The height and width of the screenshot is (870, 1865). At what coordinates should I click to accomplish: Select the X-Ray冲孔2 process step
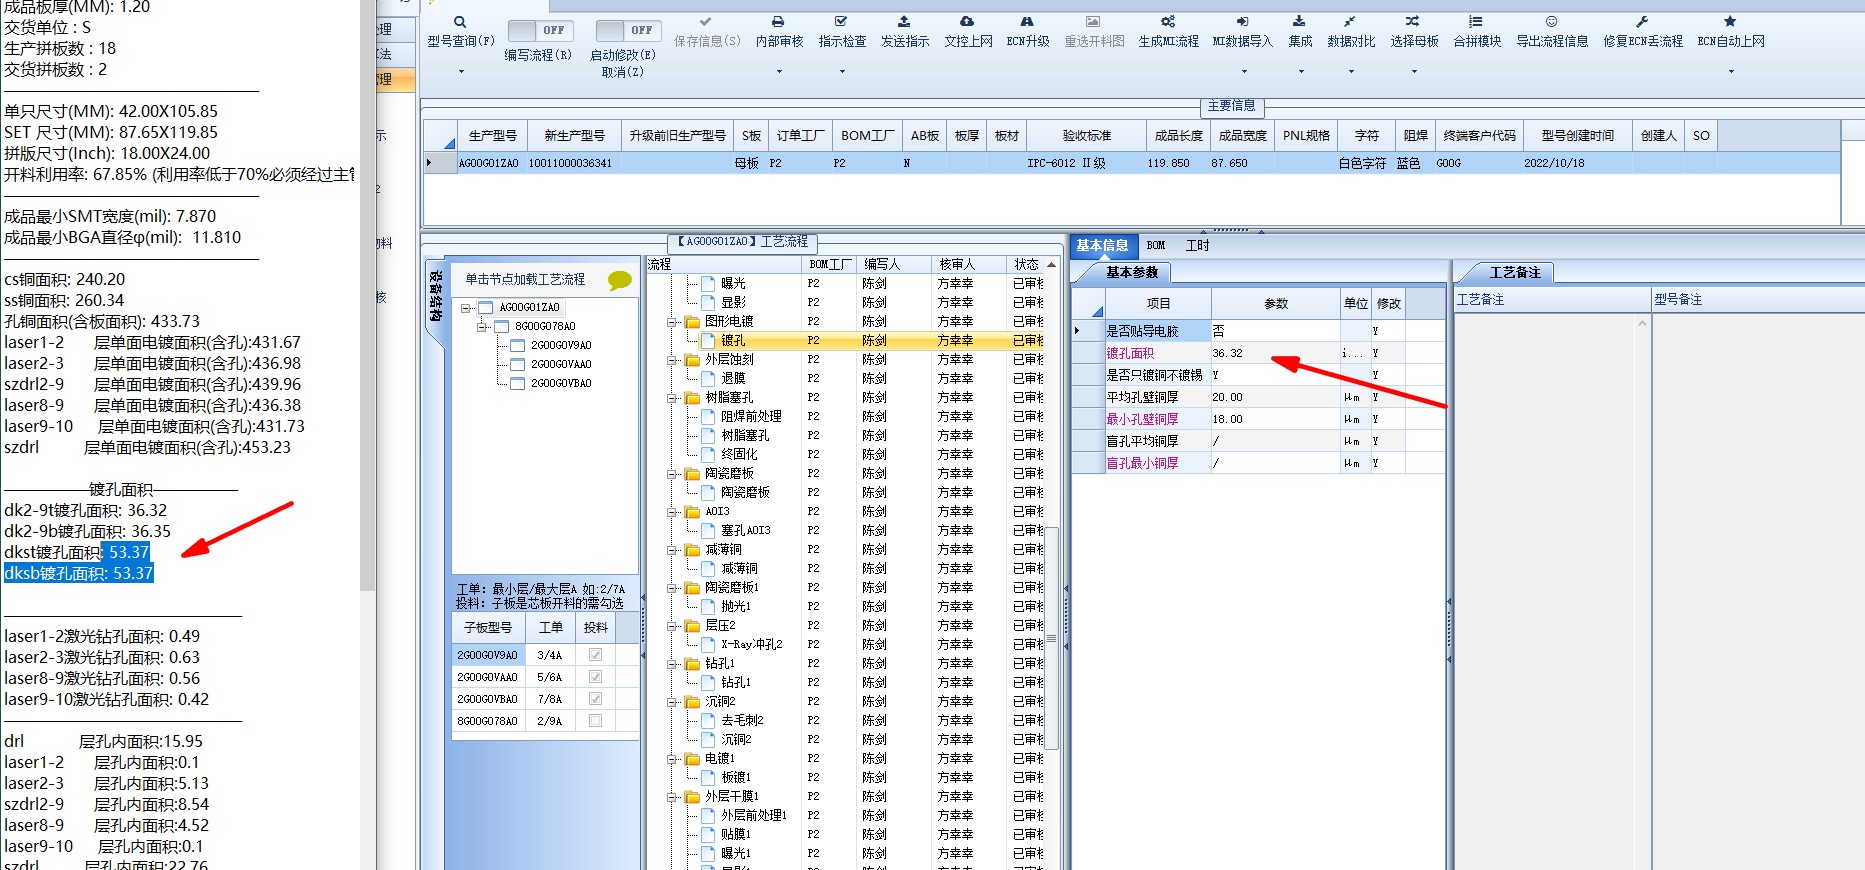[x=751, y=645]
